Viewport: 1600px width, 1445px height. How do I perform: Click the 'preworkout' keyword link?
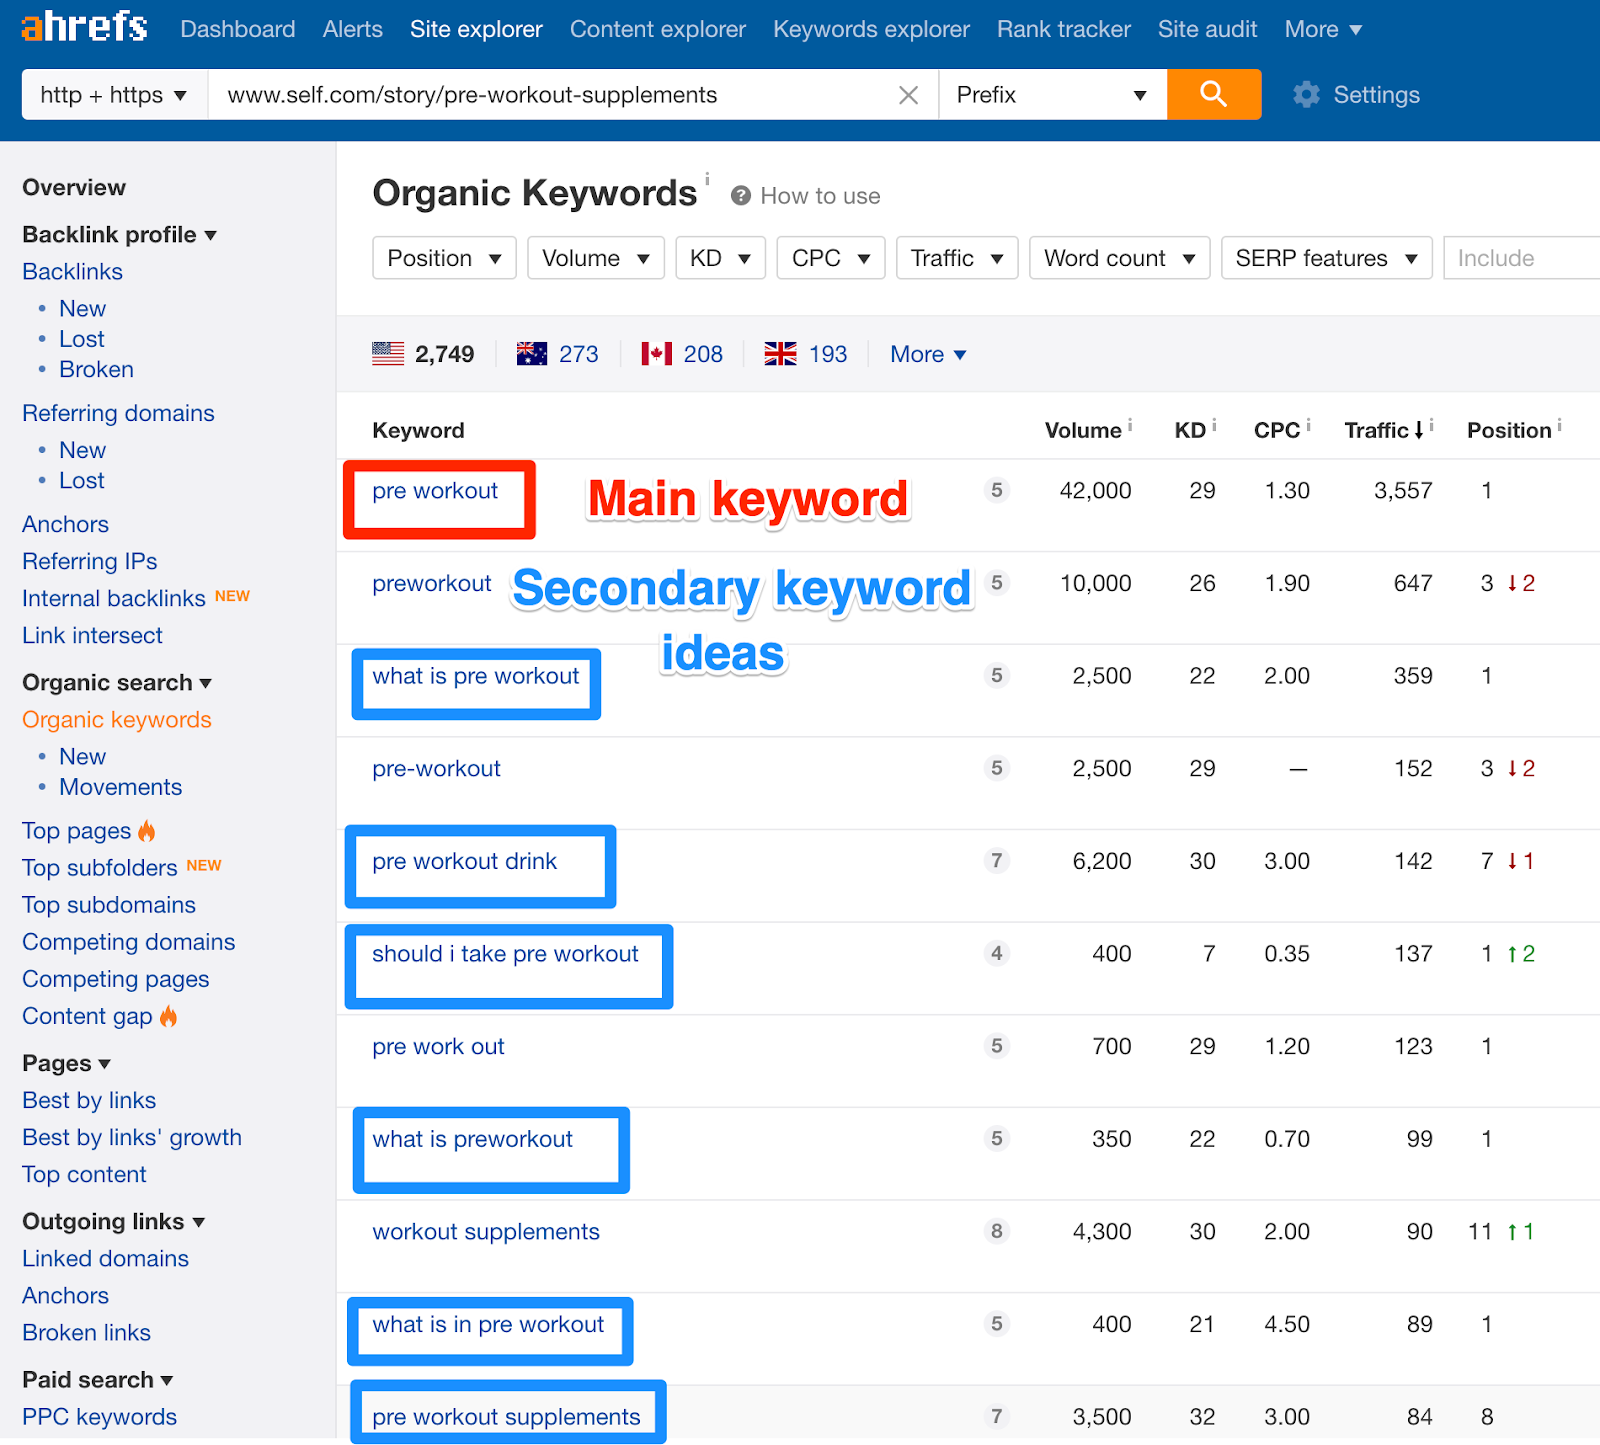tap(432, 583)
